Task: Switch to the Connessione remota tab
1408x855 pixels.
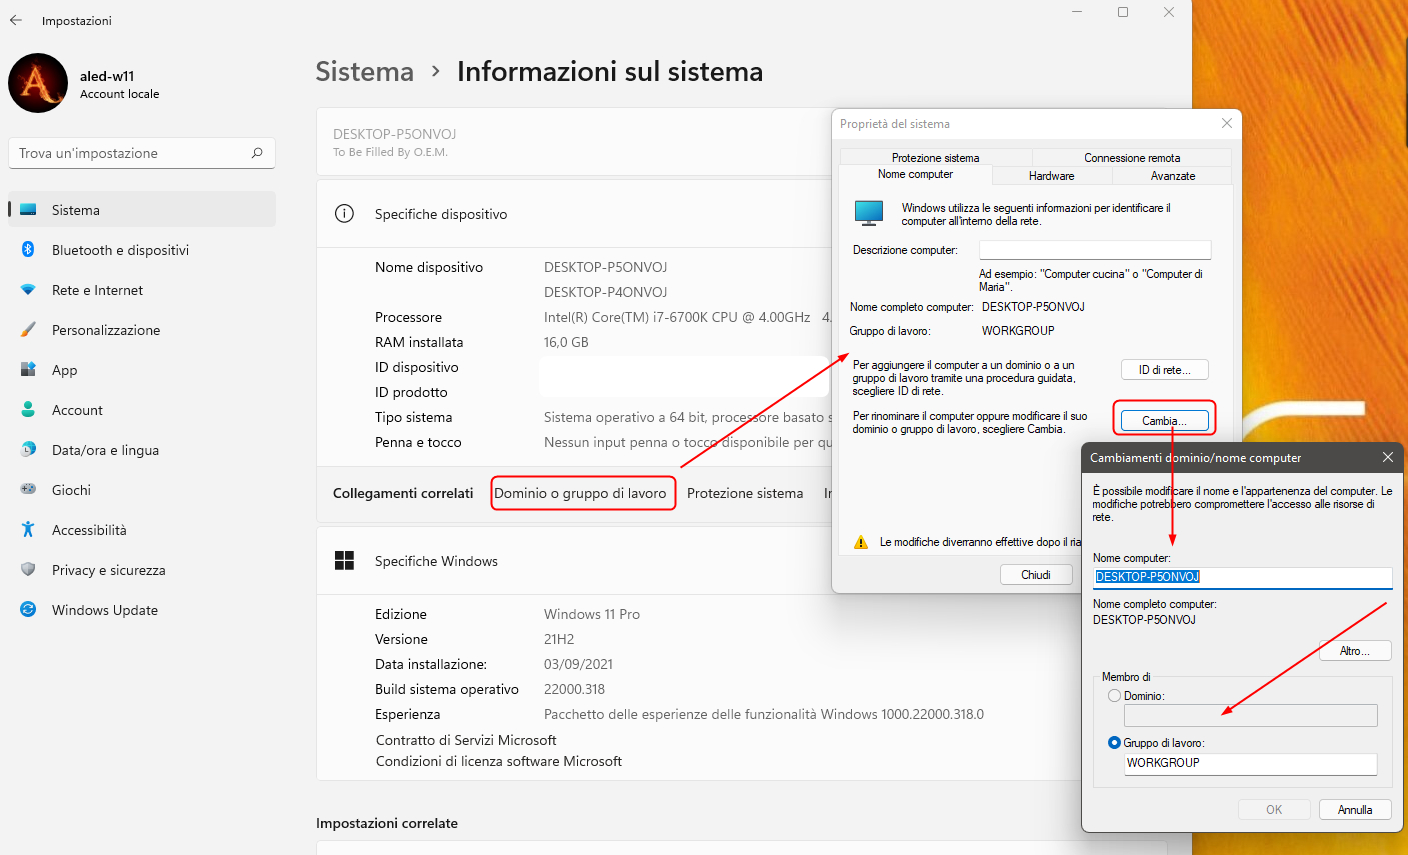Action: (1132, 158)
